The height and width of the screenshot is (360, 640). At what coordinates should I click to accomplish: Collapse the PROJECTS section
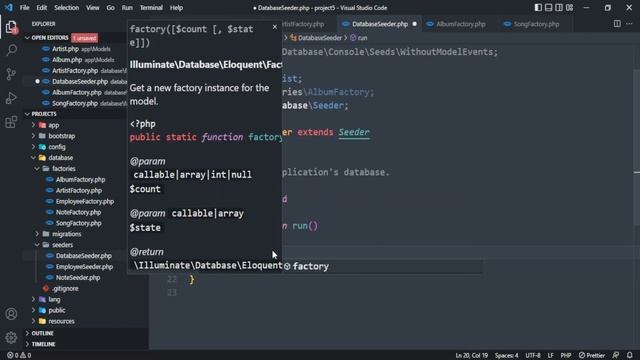click(44, 114)
